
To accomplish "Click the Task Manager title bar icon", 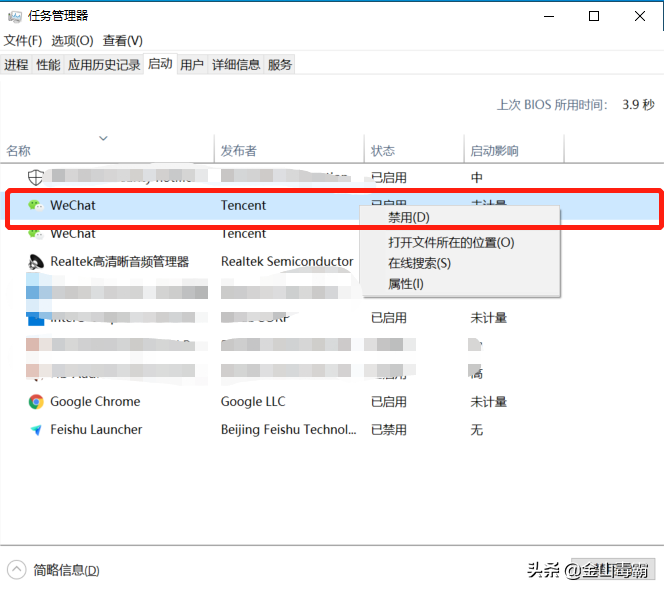I will pos(14,17).
